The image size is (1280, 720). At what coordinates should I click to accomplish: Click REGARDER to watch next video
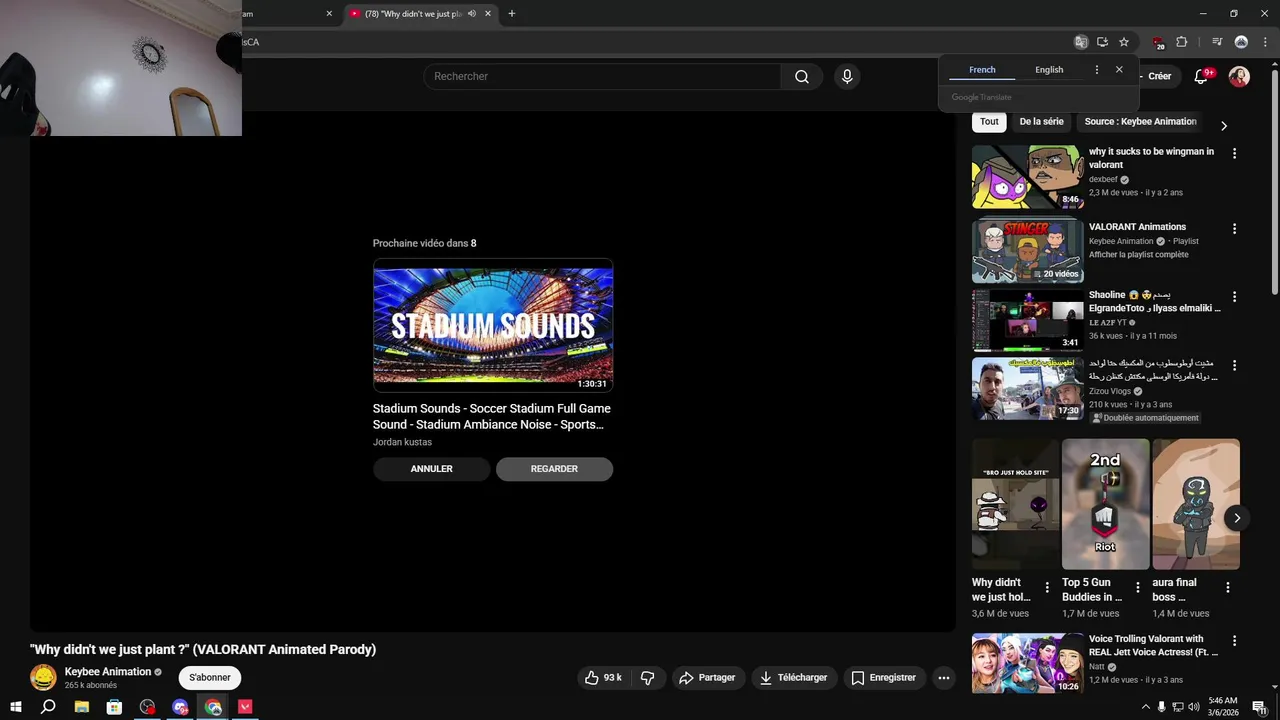[x=554, y=469]
